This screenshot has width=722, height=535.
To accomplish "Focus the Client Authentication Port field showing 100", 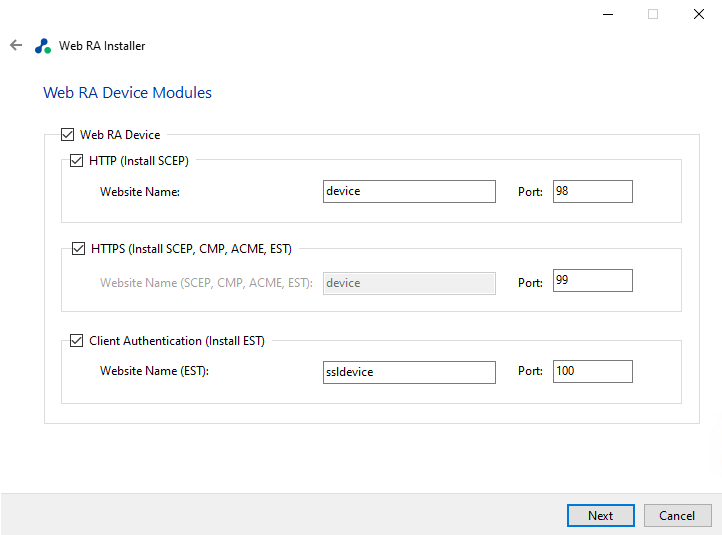I will tap(592, 371).
